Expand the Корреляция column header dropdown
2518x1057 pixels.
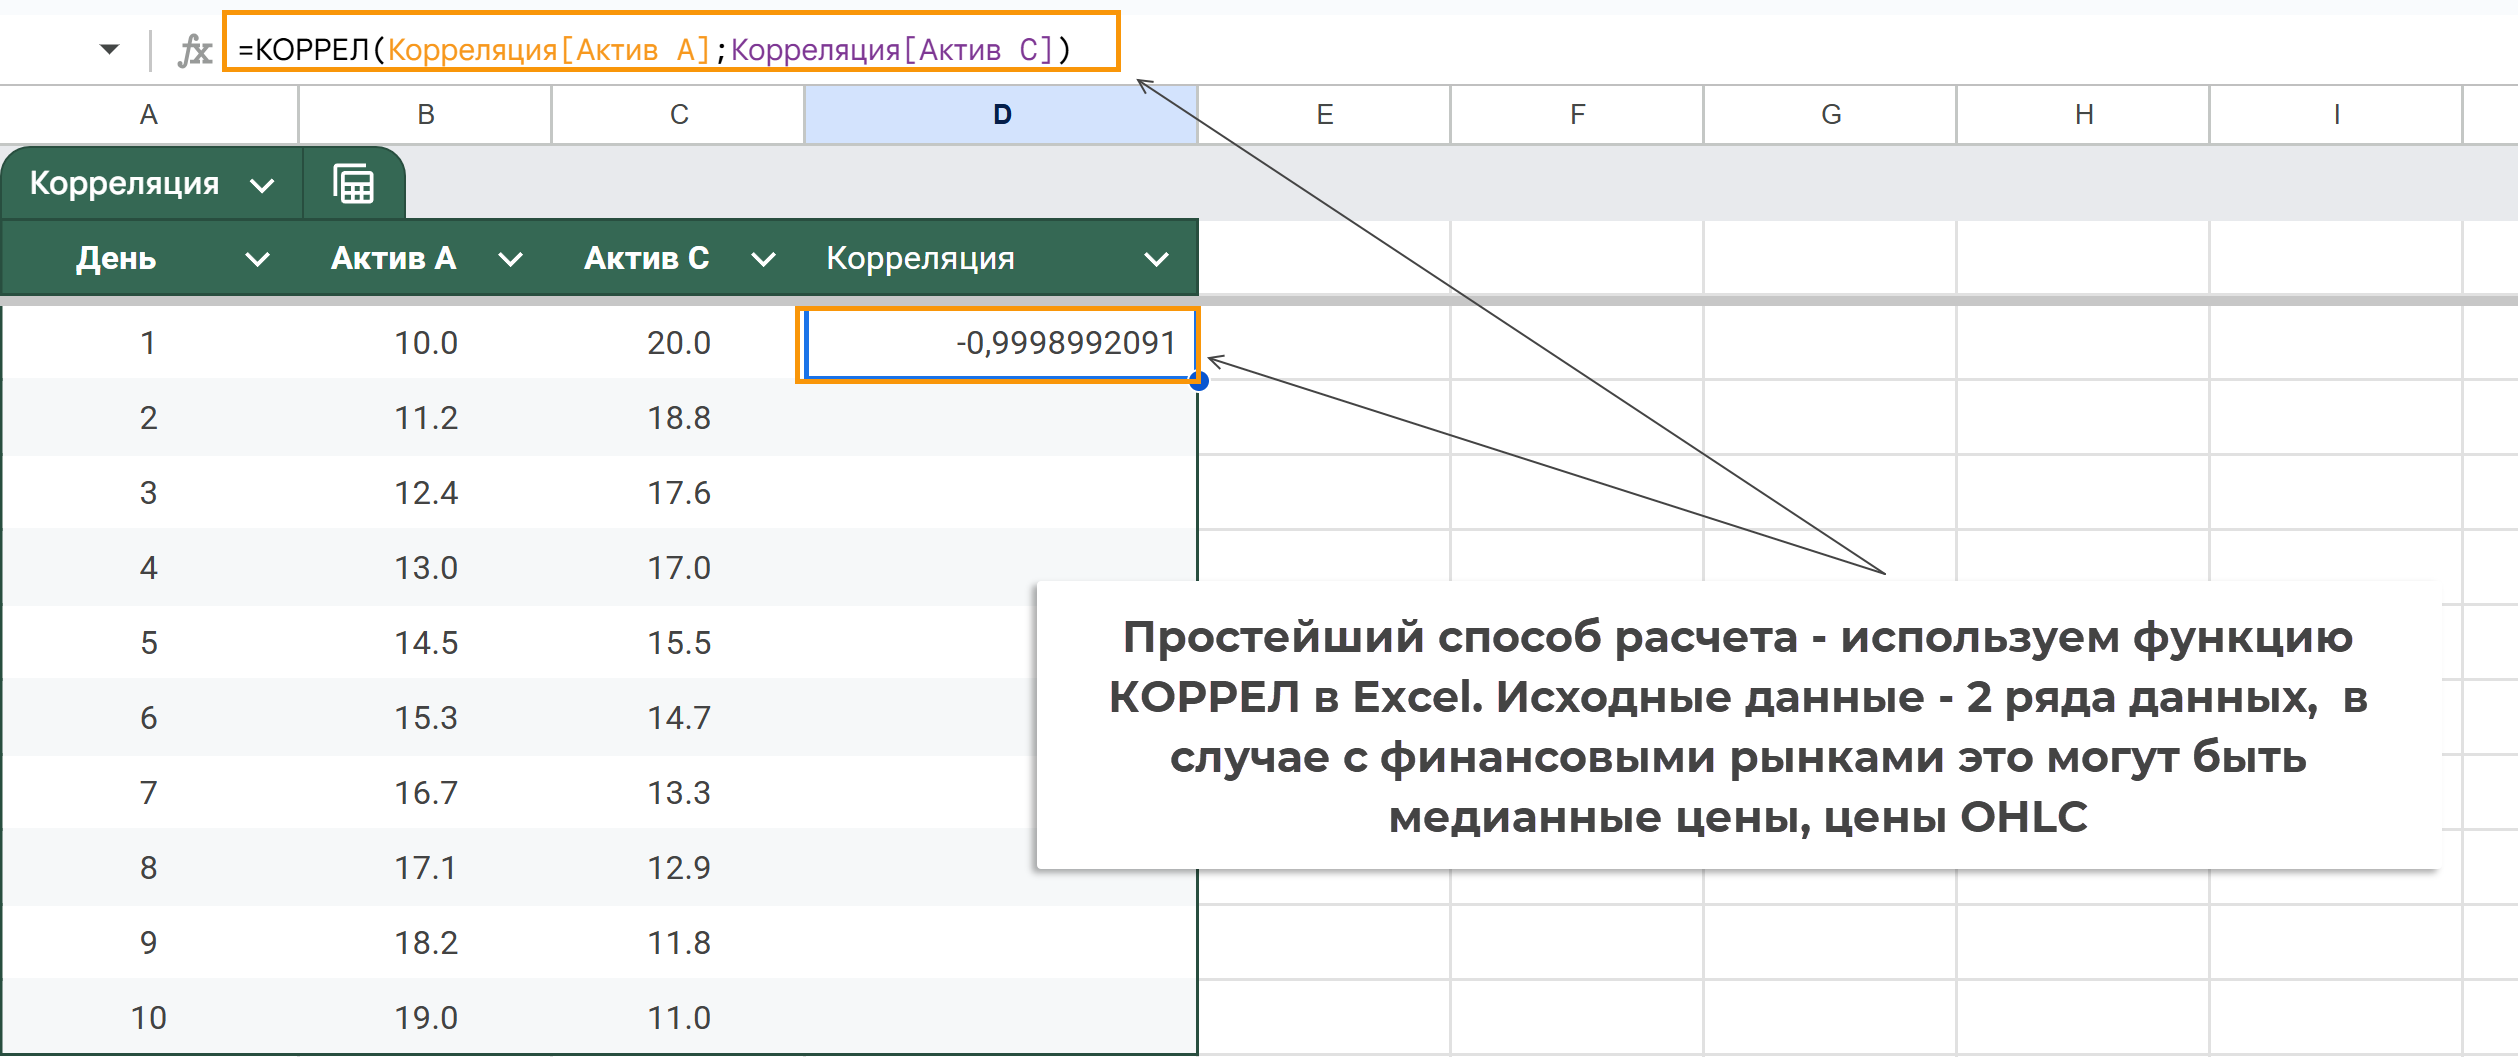(1156, 260)
